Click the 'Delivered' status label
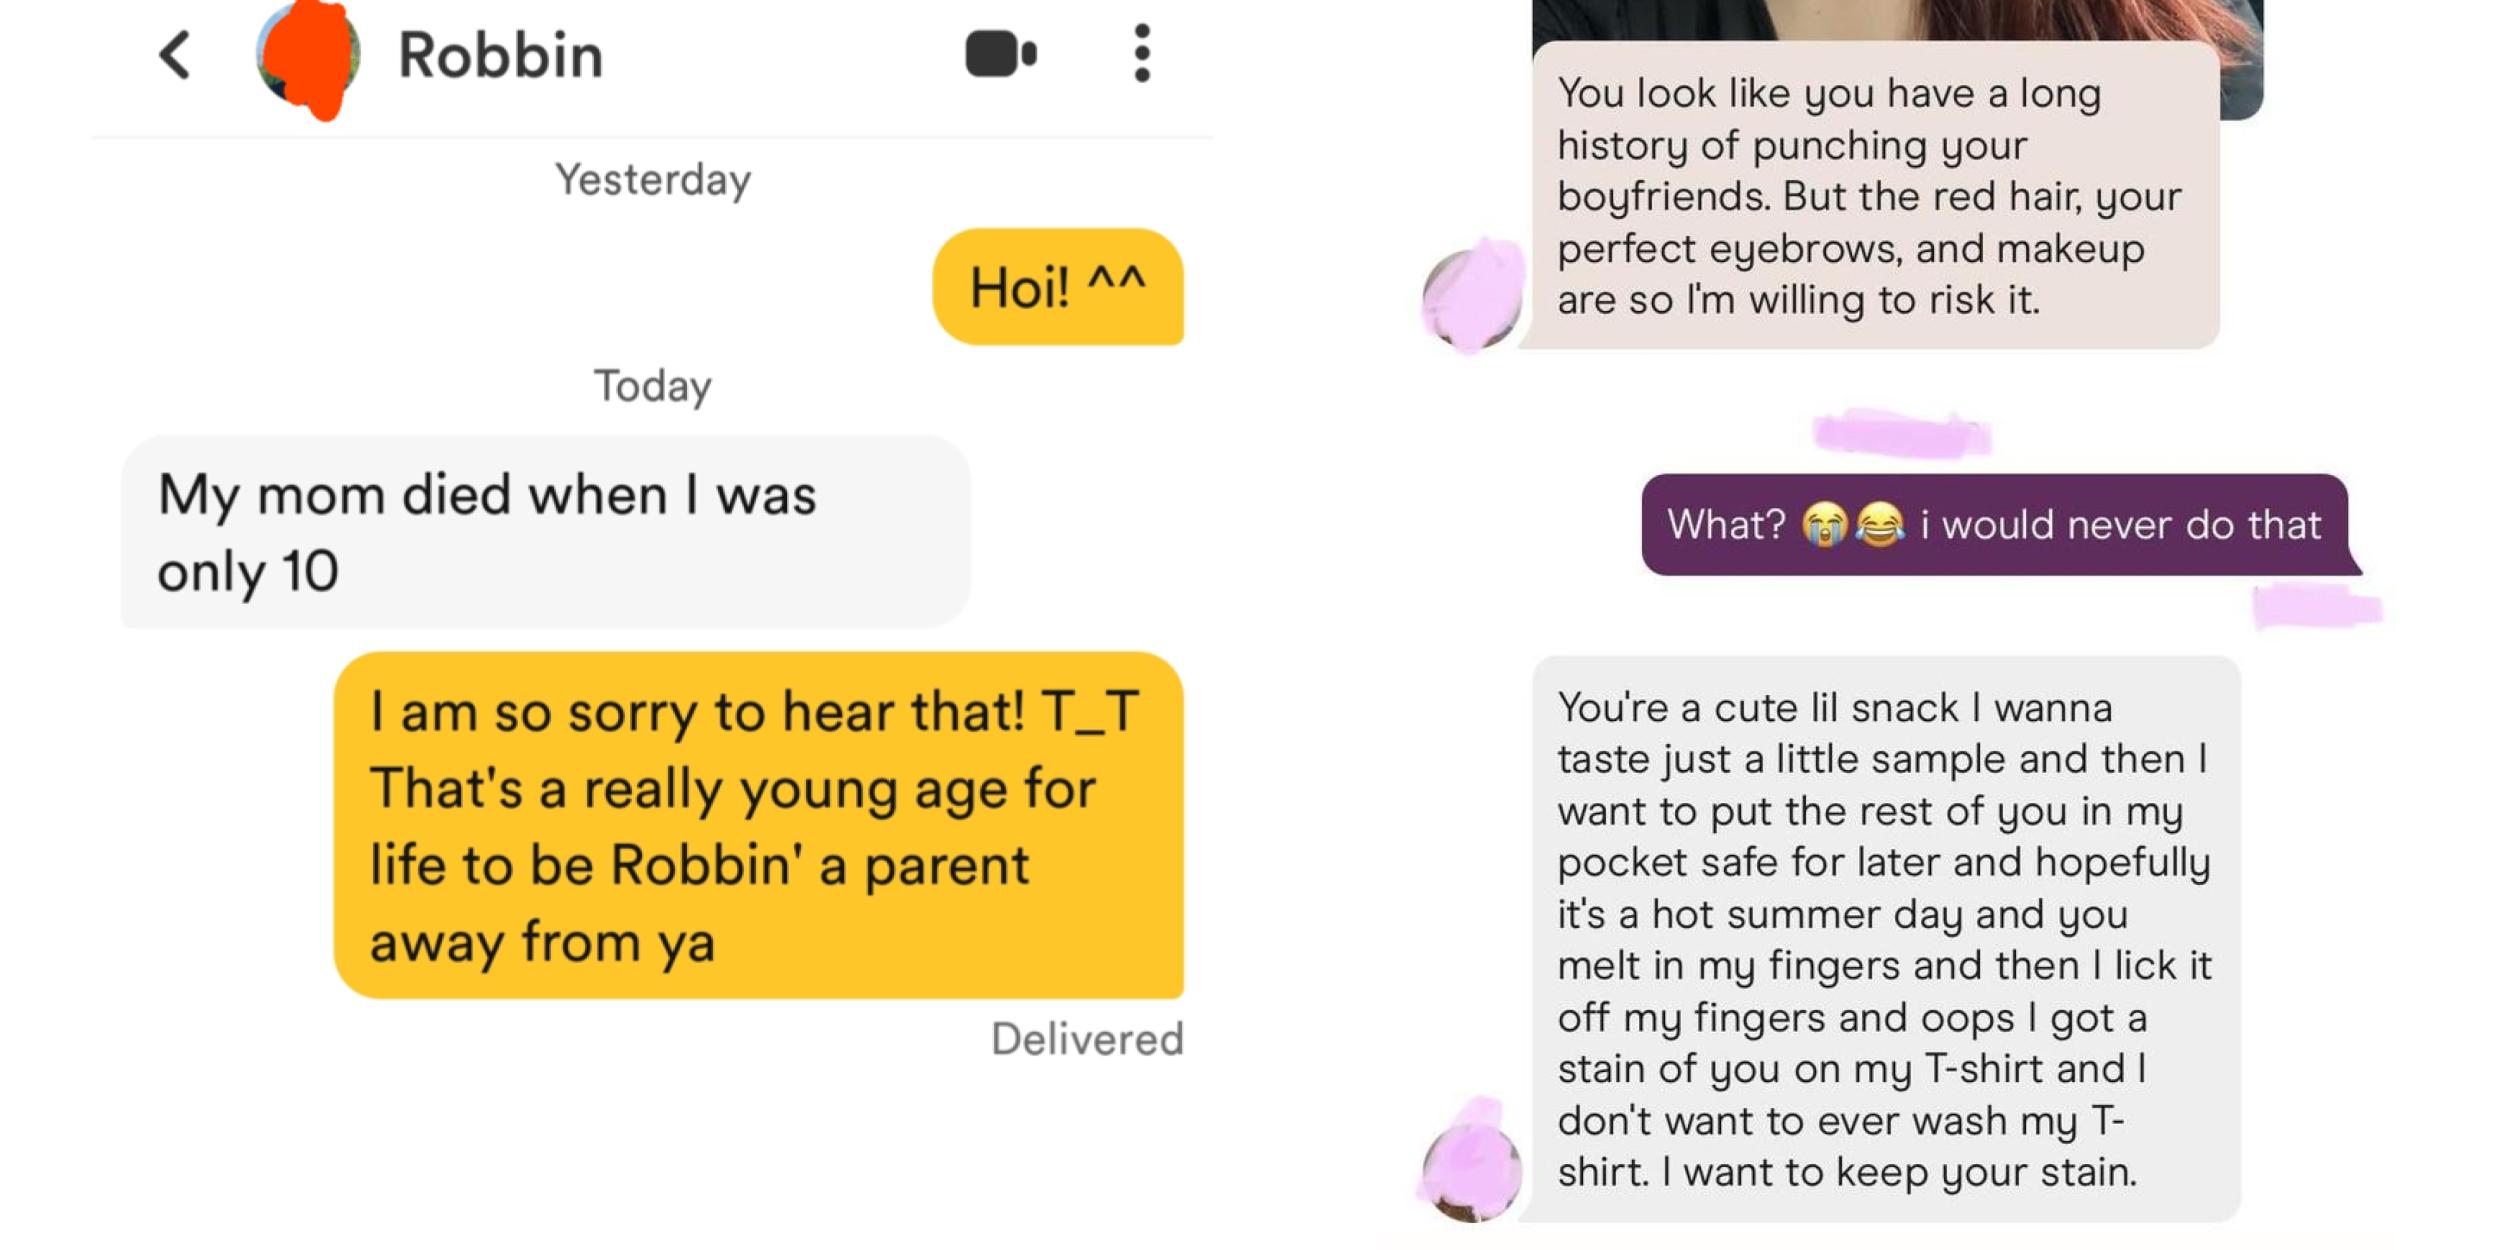This screenshot has height=1250, width=2500. (x=1086, y=1040)
